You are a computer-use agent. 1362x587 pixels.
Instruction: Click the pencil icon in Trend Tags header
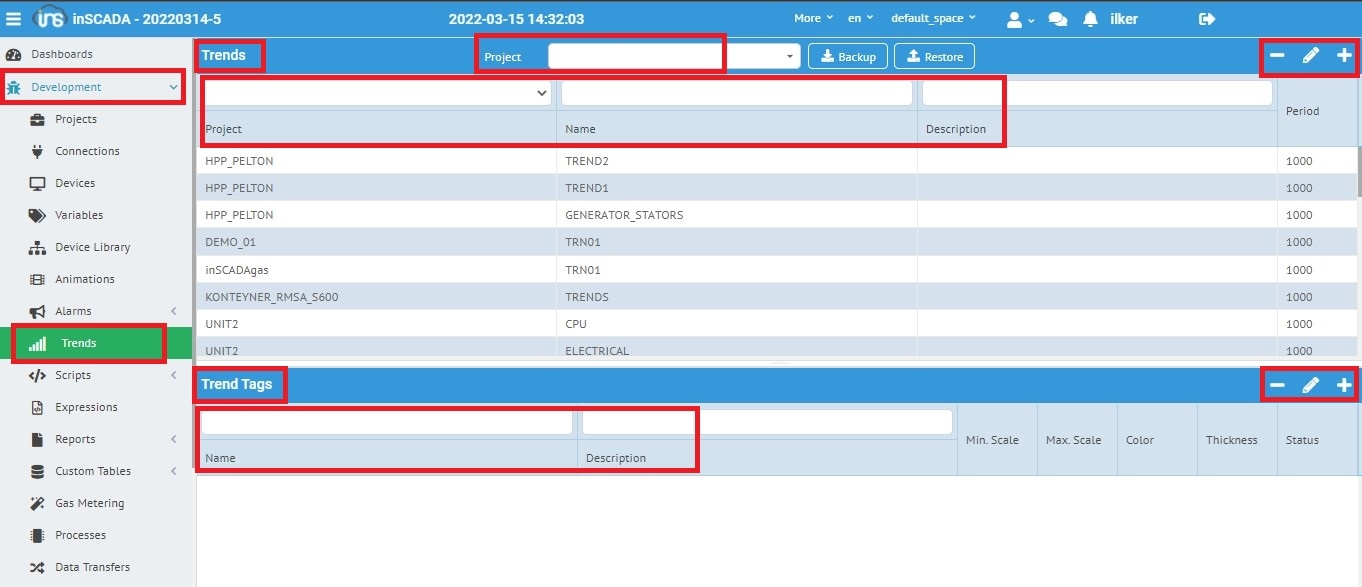pos(1310,385)
